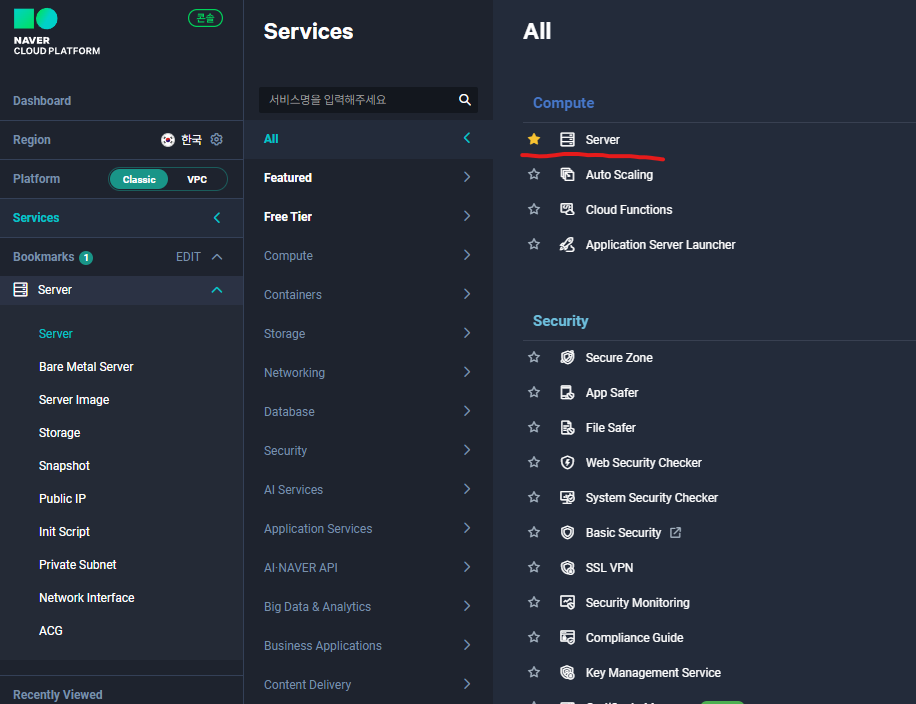Open the Web Security Checker icon
This screenshot has height=704, width=916.
coord(567,462)
